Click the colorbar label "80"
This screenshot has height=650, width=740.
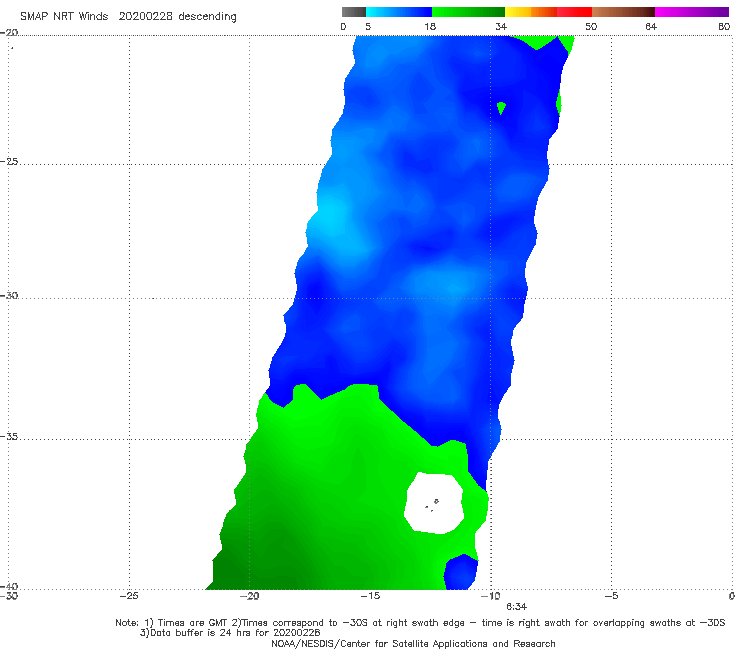(x=724, y=26)
